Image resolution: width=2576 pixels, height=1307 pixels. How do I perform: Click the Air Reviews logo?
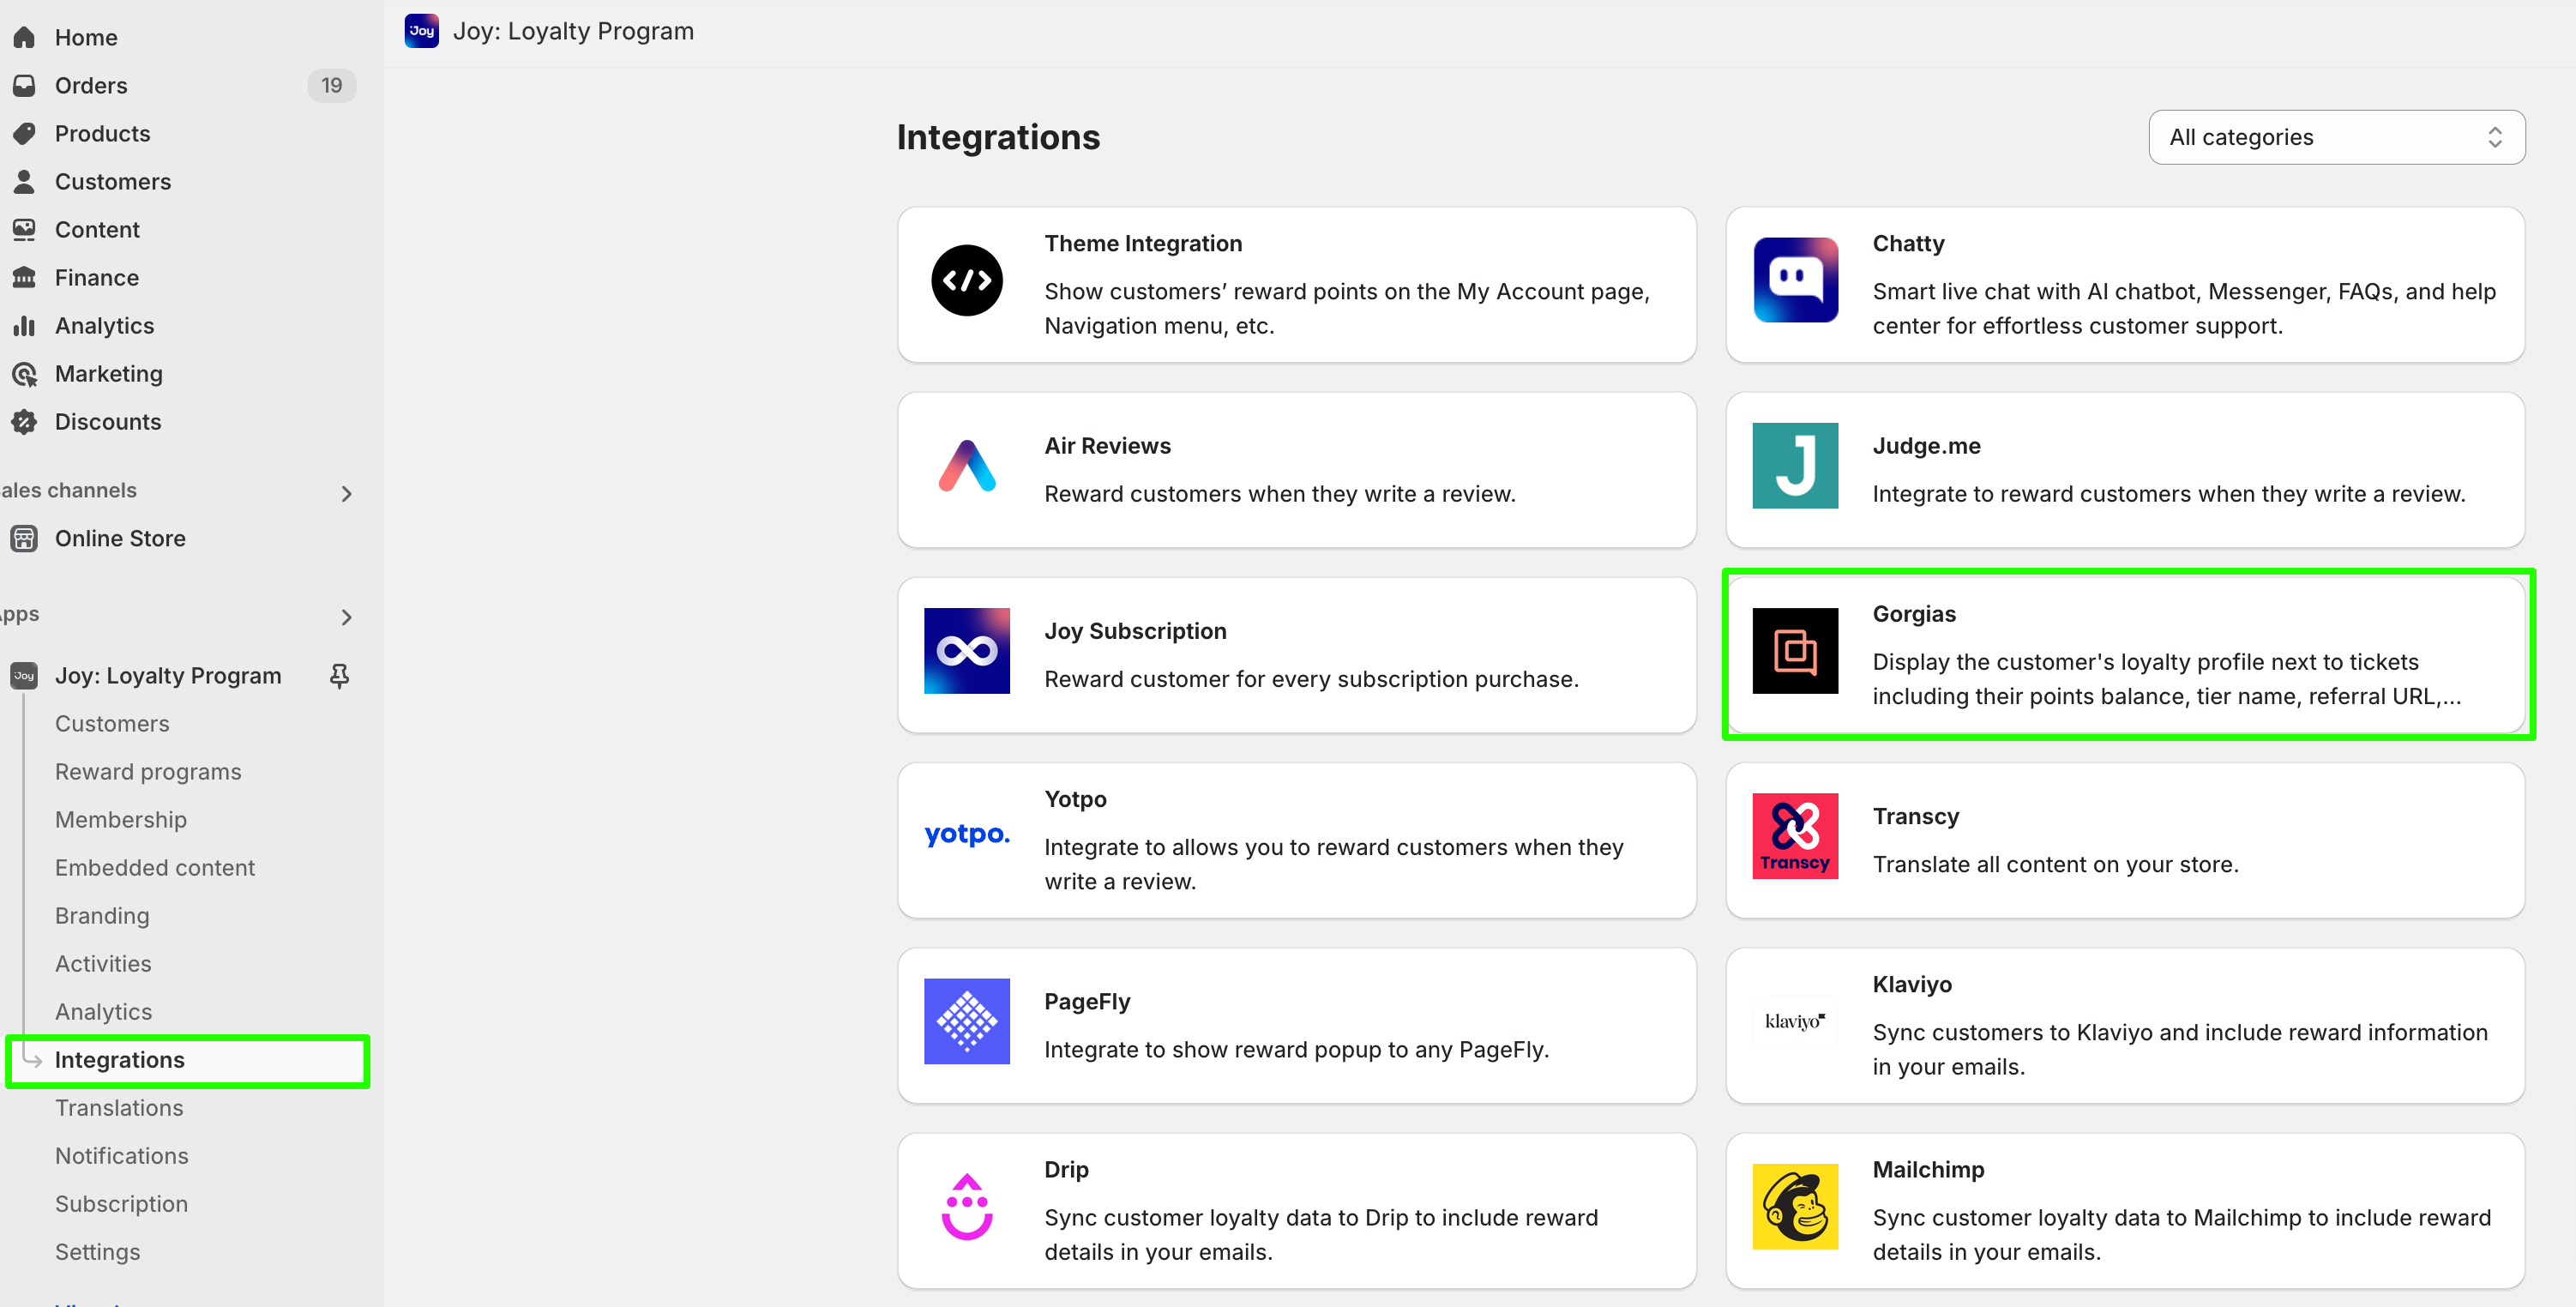click(x=966, y=465)
